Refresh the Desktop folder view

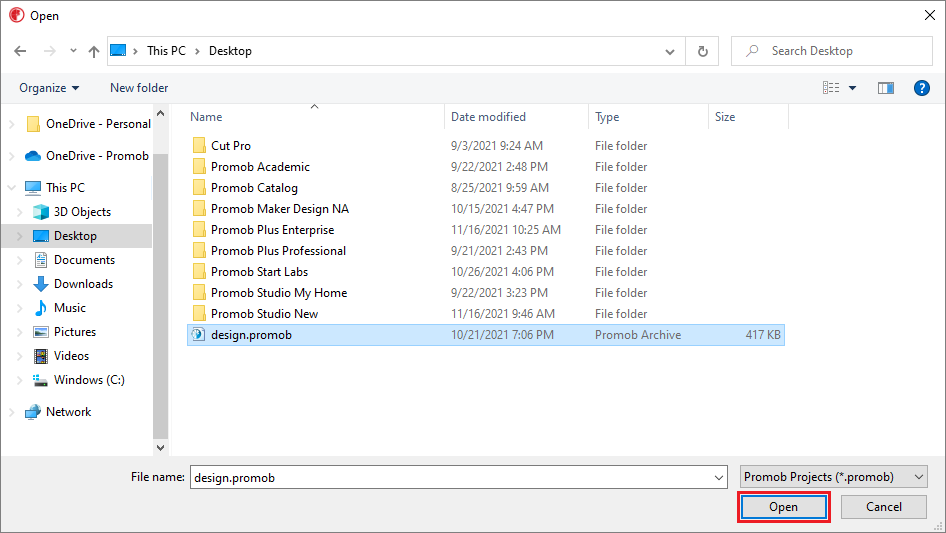[x=702, y=51]
